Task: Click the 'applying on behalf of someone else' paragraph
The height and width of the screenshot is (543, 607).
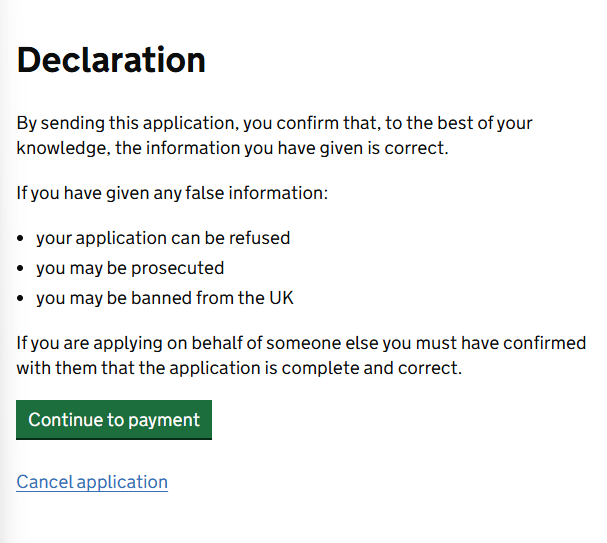Action: click(300, 355)
